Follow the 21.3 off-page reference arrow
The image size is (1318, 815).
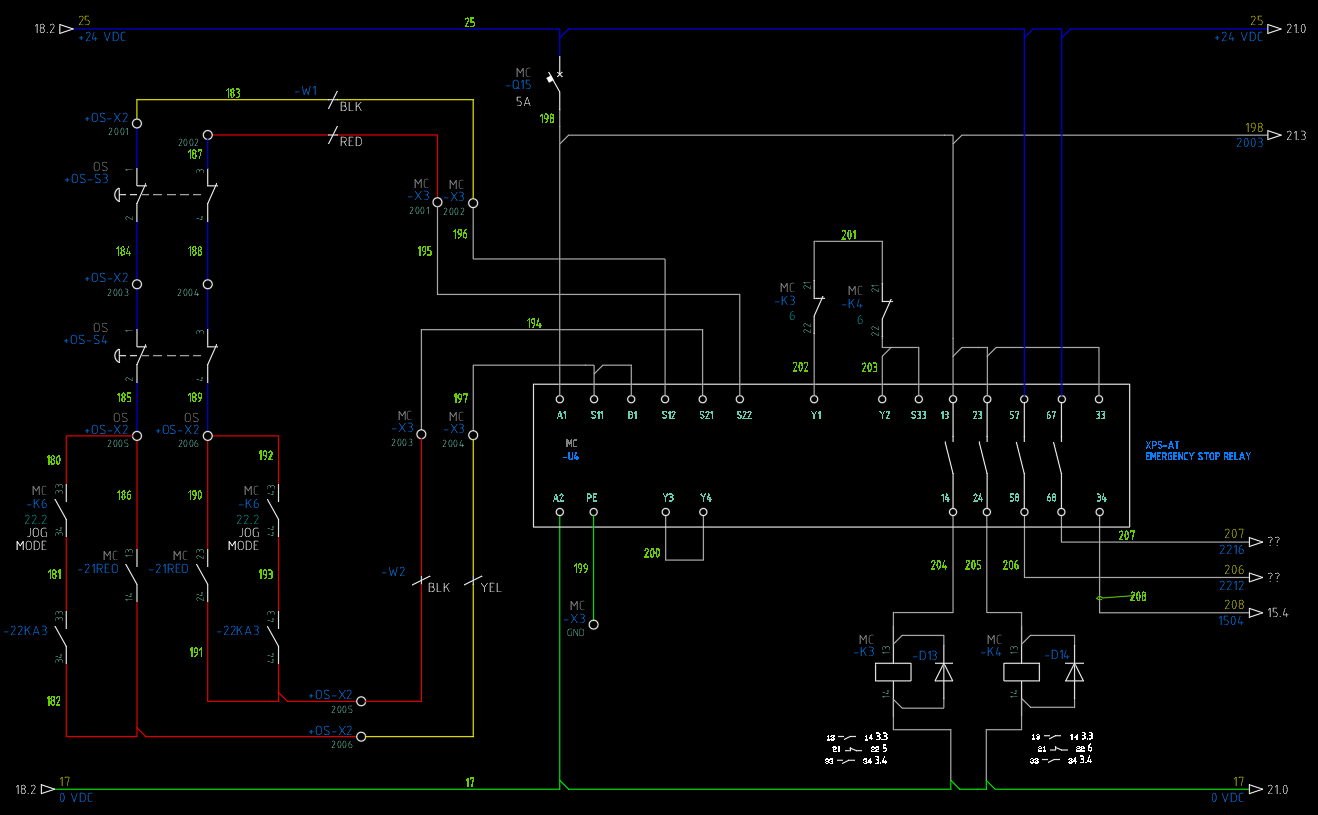coord(1275,135)
